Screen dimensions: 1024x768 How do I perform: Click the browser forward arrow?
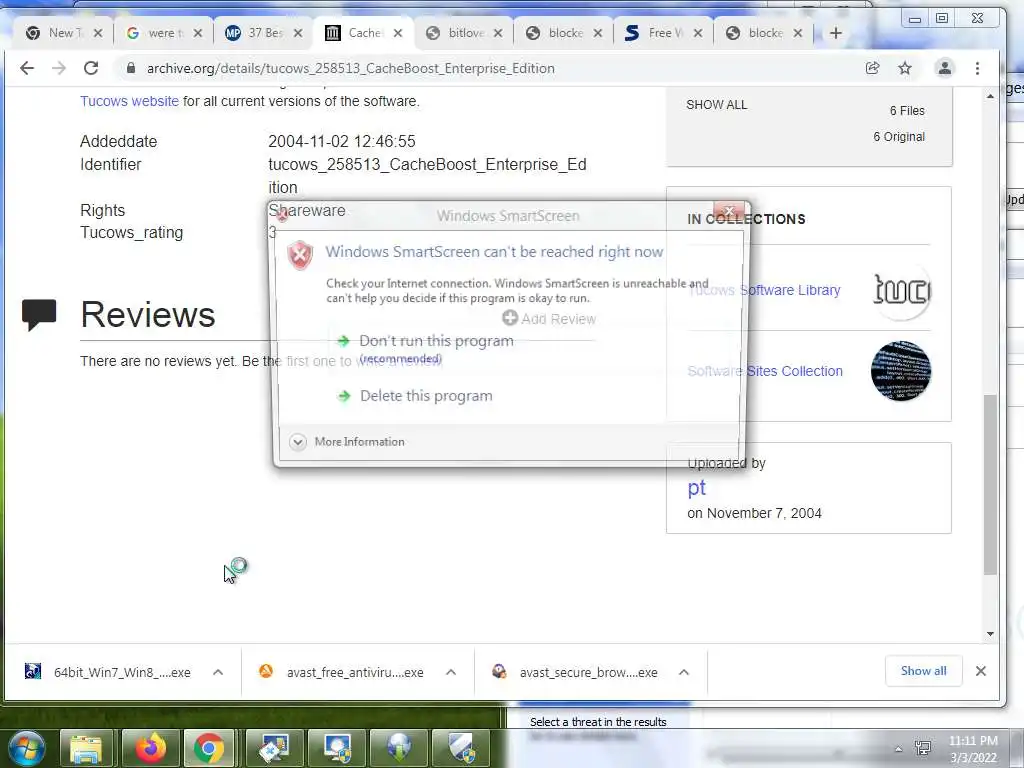[59, 68]
